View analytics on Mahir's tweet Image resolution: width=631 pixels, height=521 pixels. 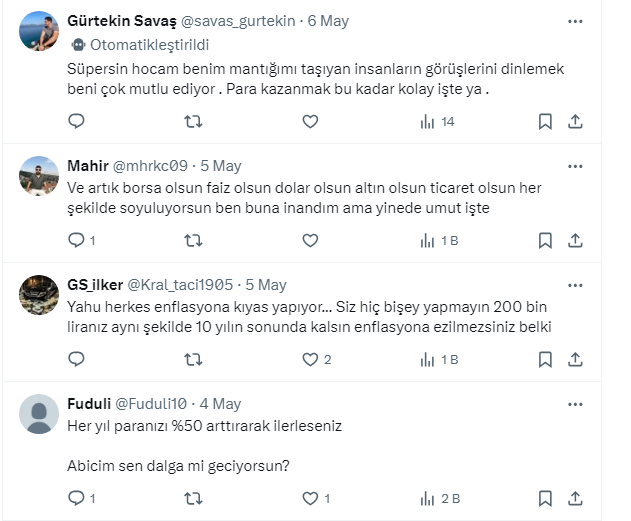coord(438,240)
